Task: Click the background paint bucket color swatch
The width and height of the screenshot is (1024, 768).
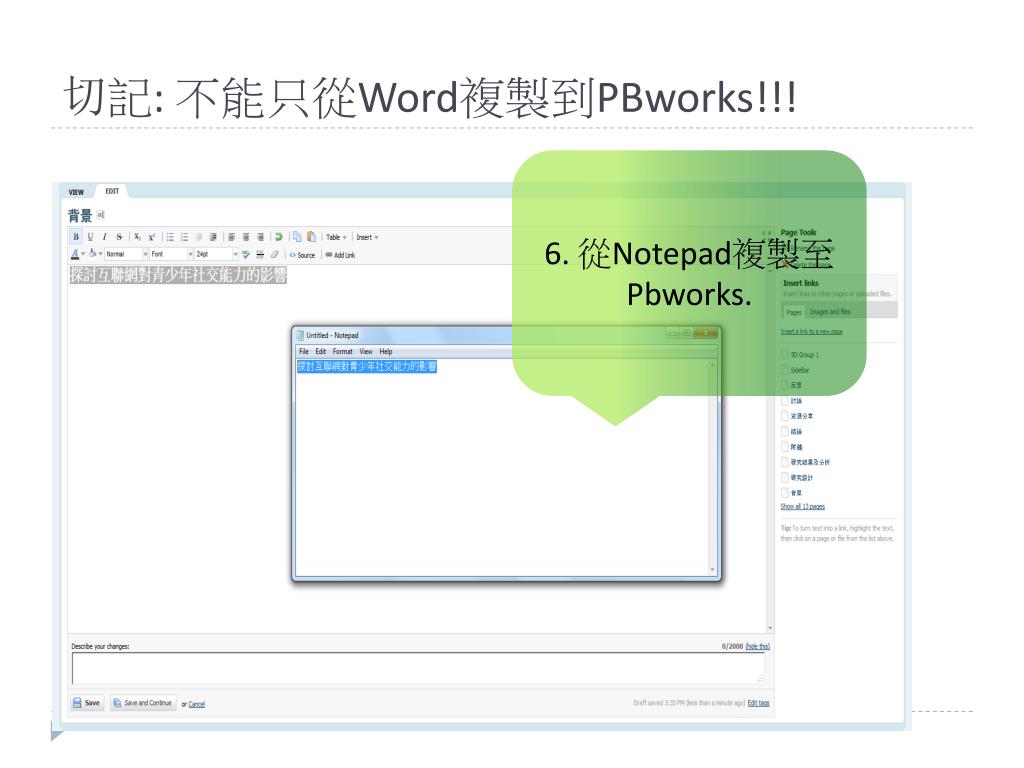Action: pyautogui.click(x=93, y=253)
